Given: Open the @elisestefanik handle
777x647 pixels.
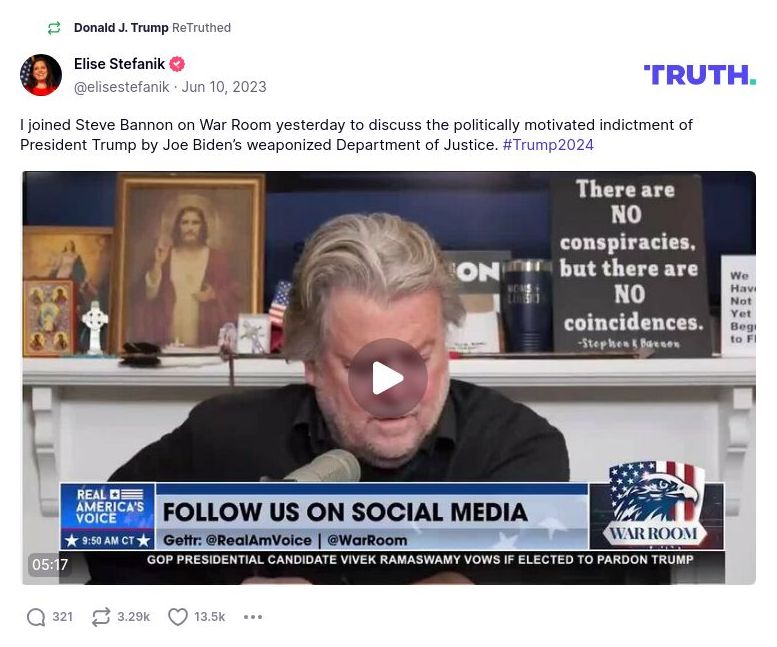Looking at the screenshot, I should click(121, 87).
